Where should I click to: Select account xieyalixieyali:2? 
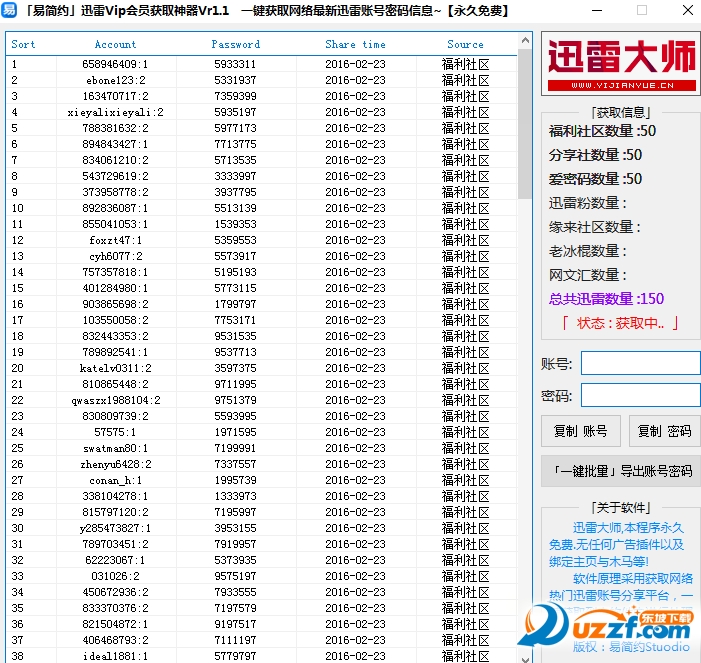115,112
